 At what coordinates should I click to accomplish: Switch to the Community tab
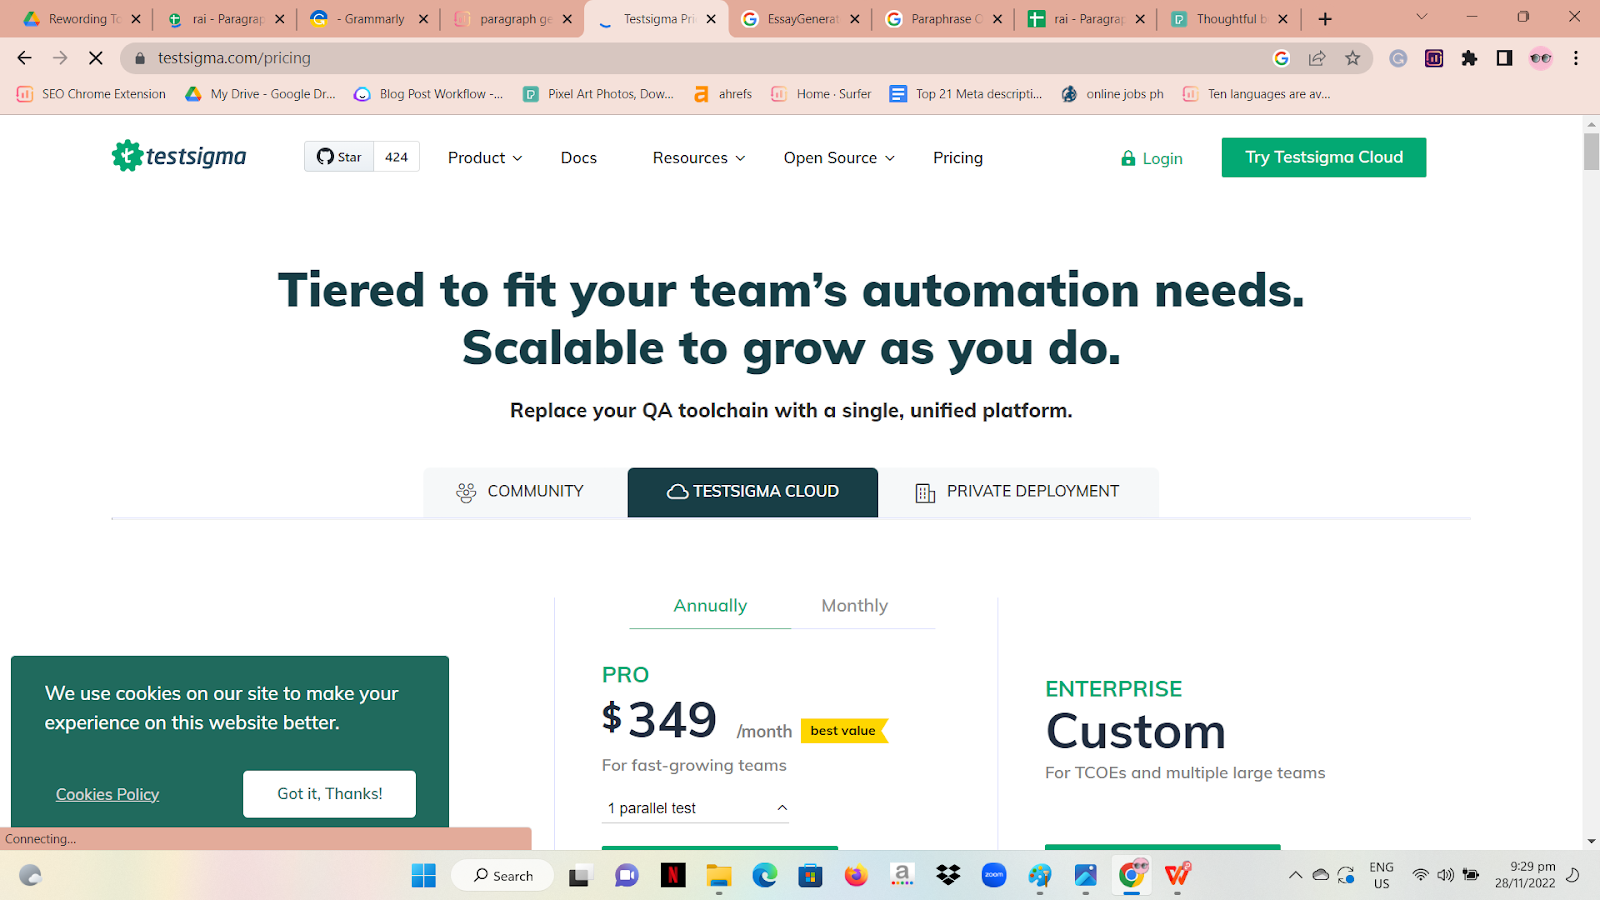coord(525,492)
